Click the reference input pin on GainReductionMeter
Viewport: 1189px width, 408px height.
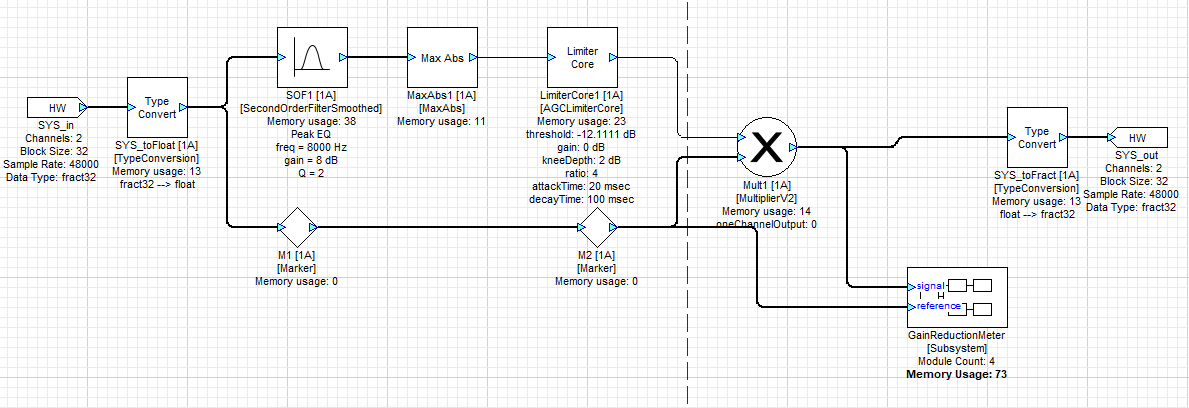pyautogui.click(x=911, y=306)
